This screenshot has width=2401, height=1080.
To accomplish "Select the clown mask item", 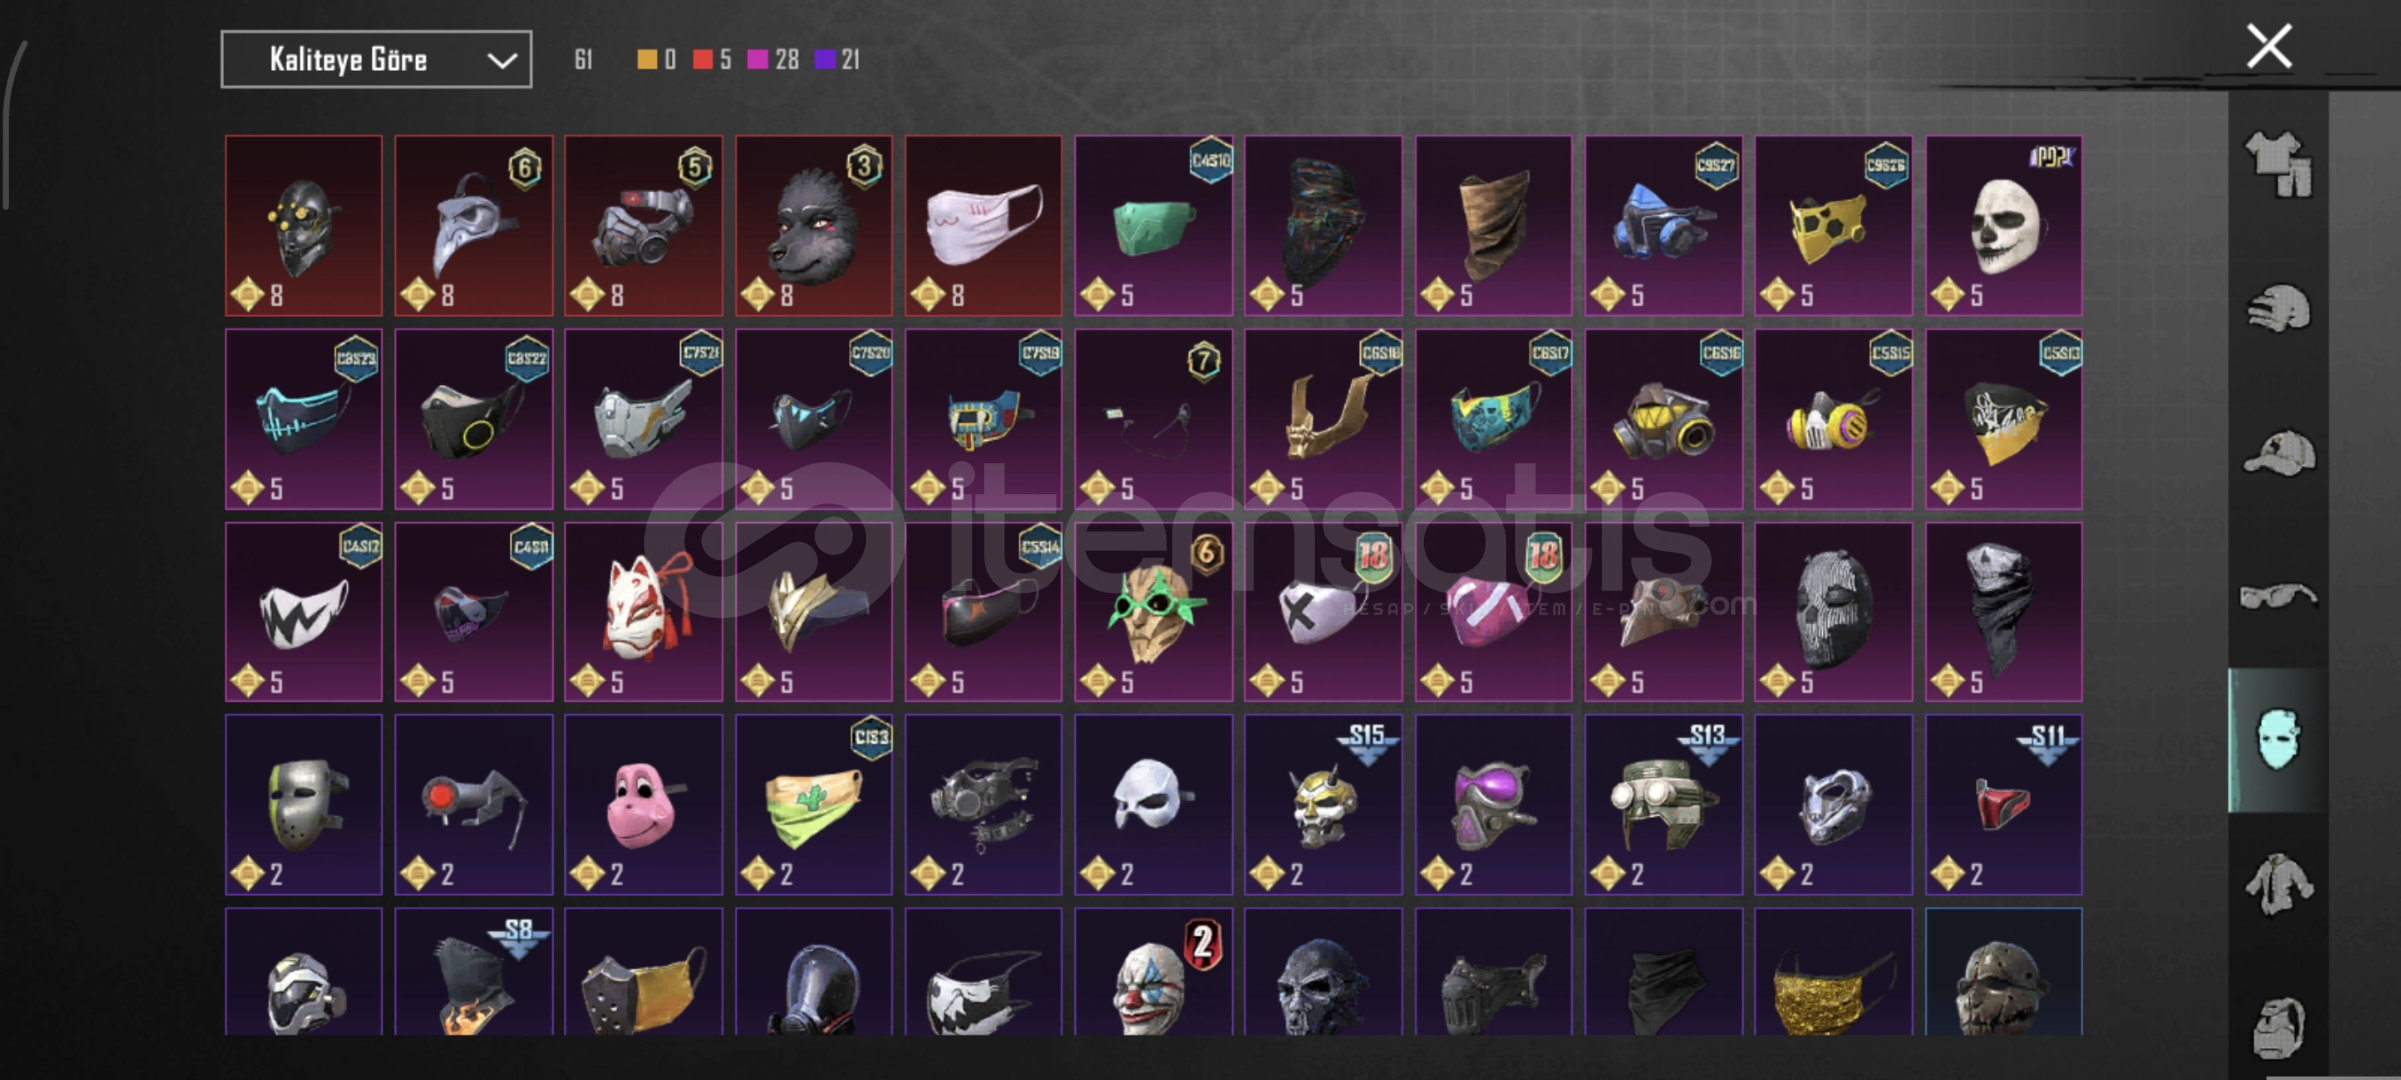I will [1154, 972].
